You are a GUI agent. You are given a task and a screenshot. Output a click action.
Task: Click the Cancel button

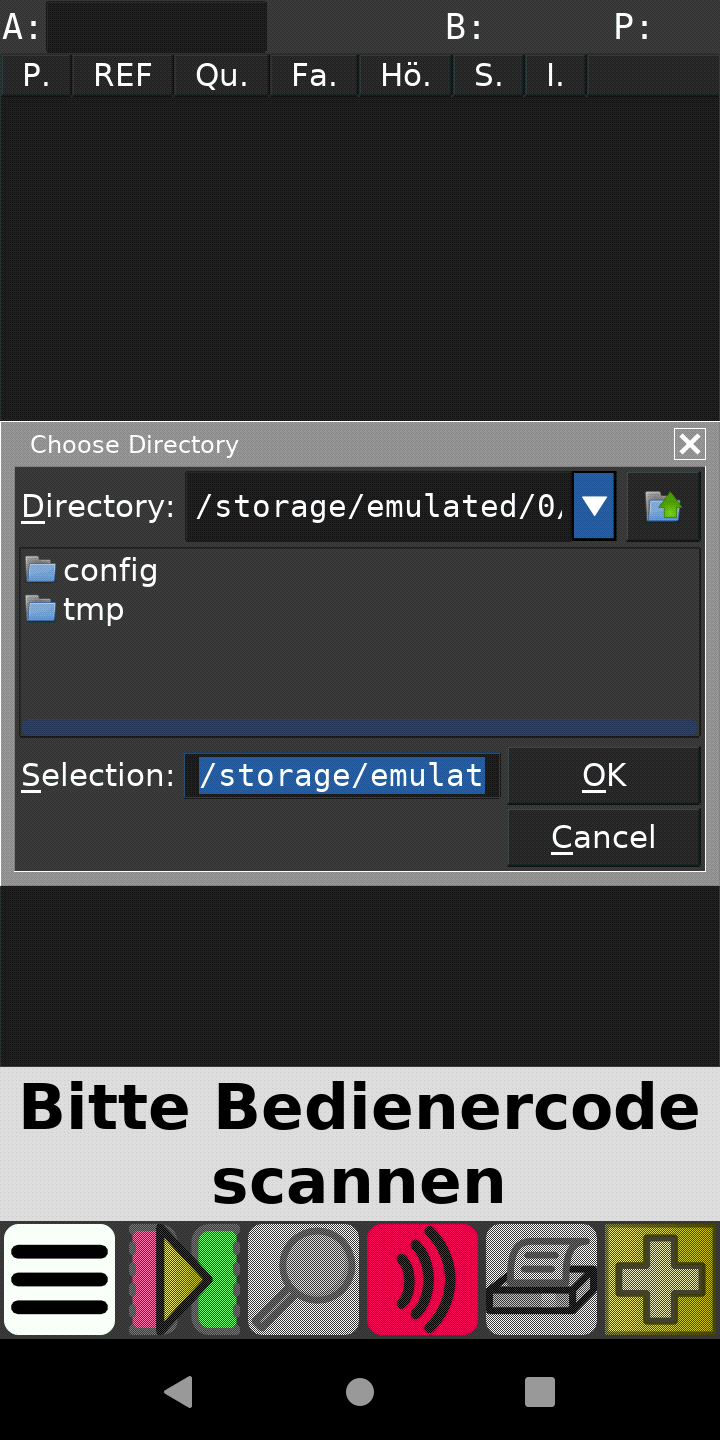coord(604,837)
